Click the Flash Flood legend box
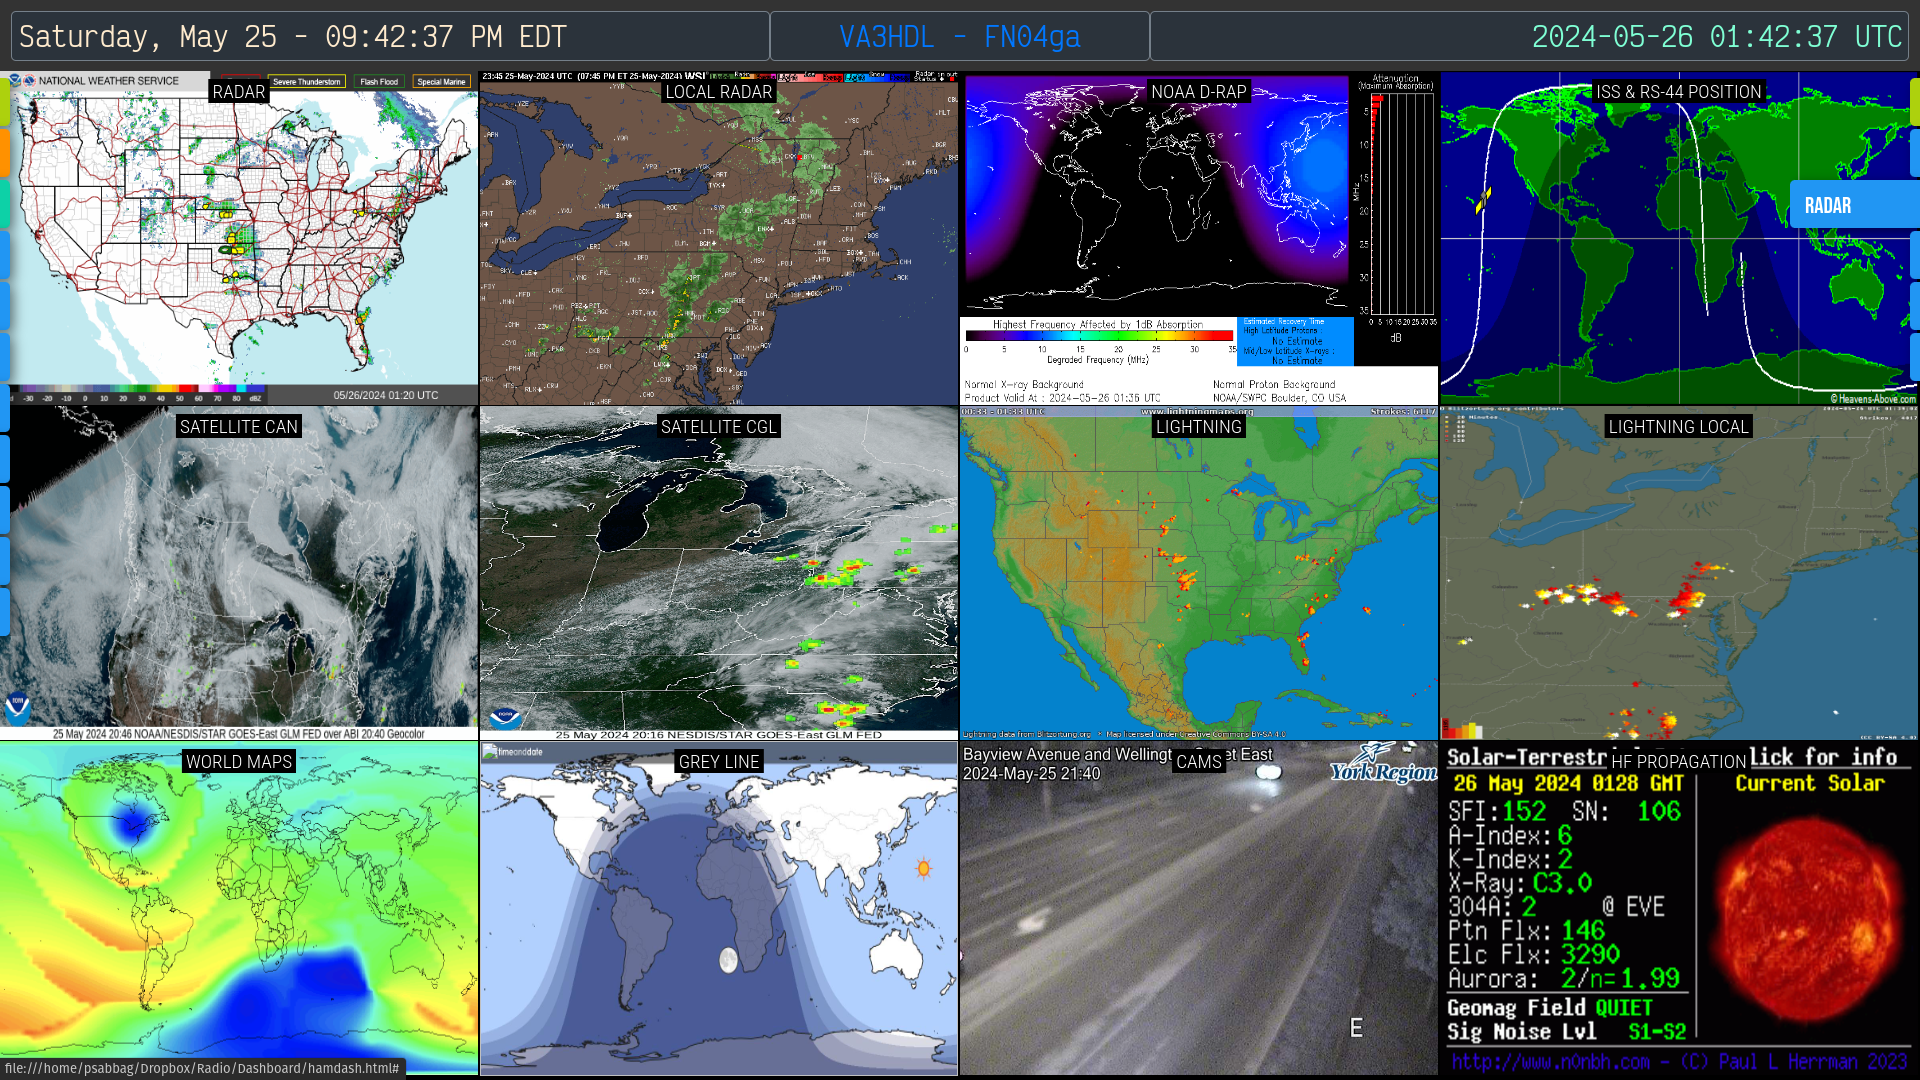This screenshot has width=1920, height=1080. pyautogui.click(x=379, y=82)
